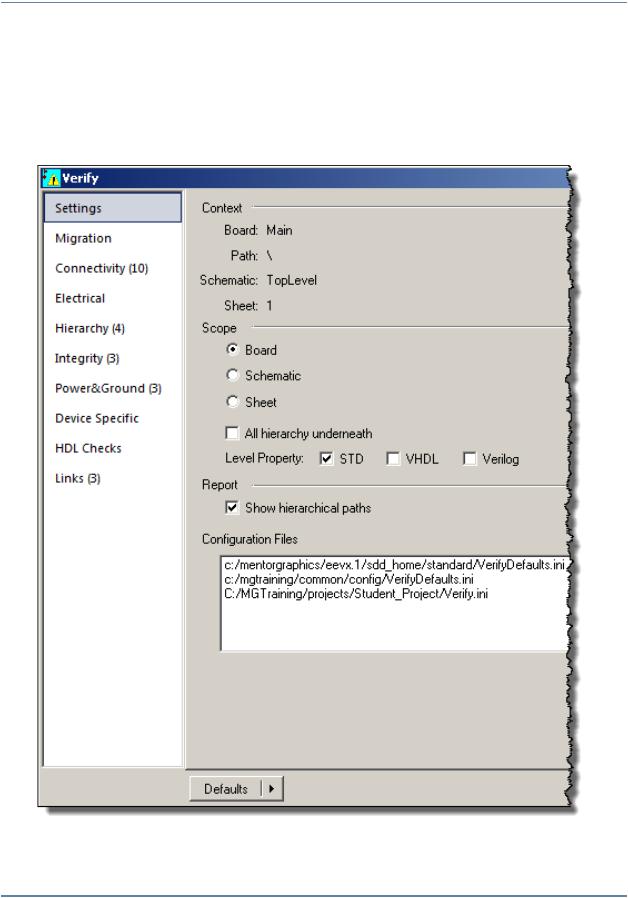Expand the Defaults button arrow menu
The width and height of the screenshot is (628, 898).
272,789
